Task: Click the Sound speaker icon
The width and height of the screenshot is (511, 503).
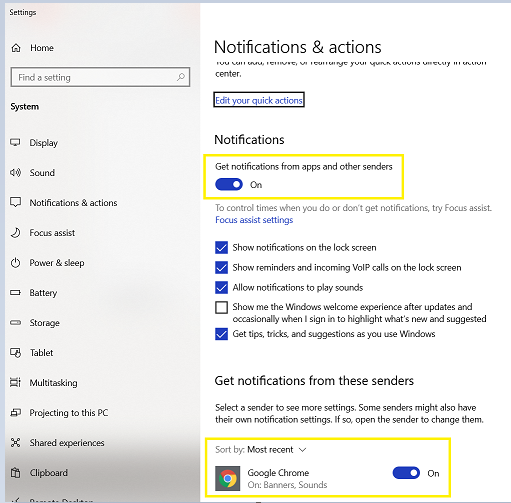Action: click(x=15, y=173)
